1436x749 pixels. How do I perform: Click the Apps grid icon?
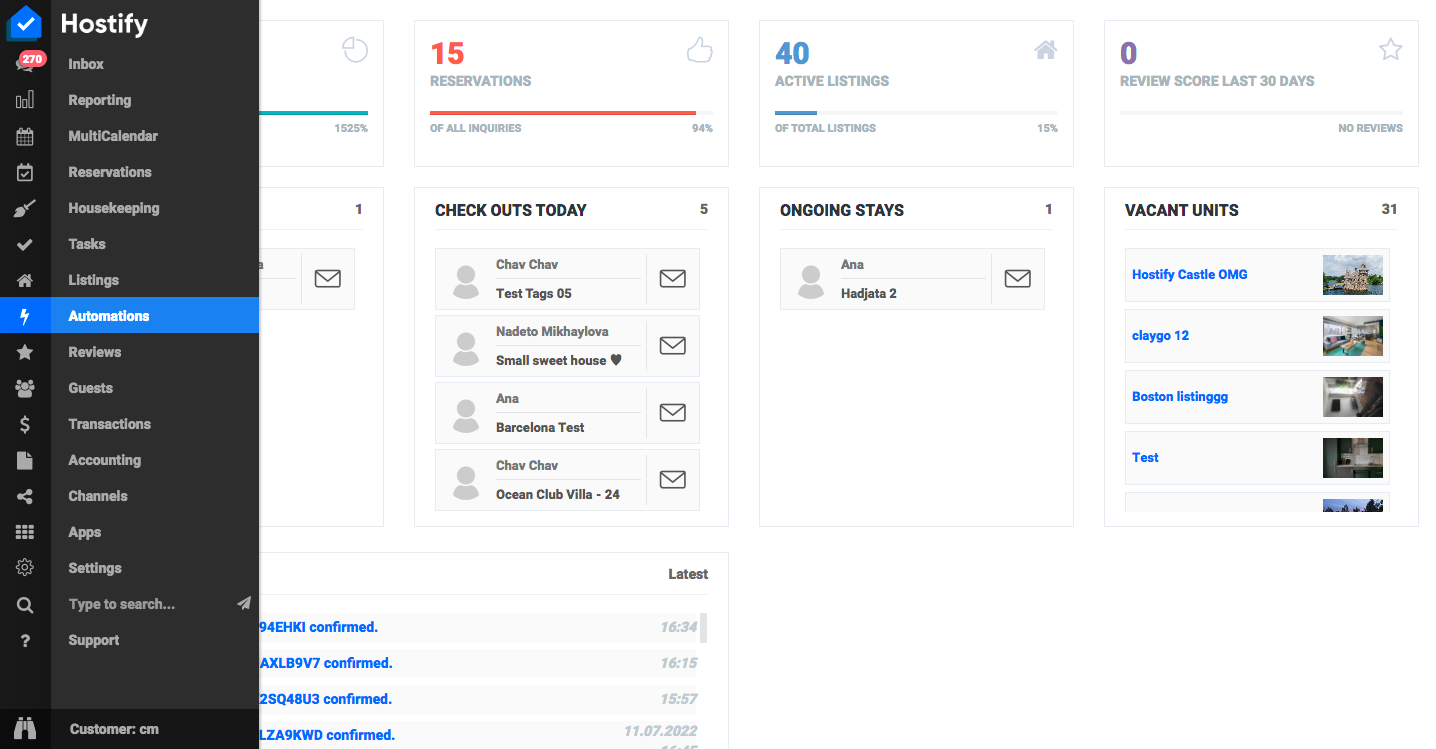[25, 532]
